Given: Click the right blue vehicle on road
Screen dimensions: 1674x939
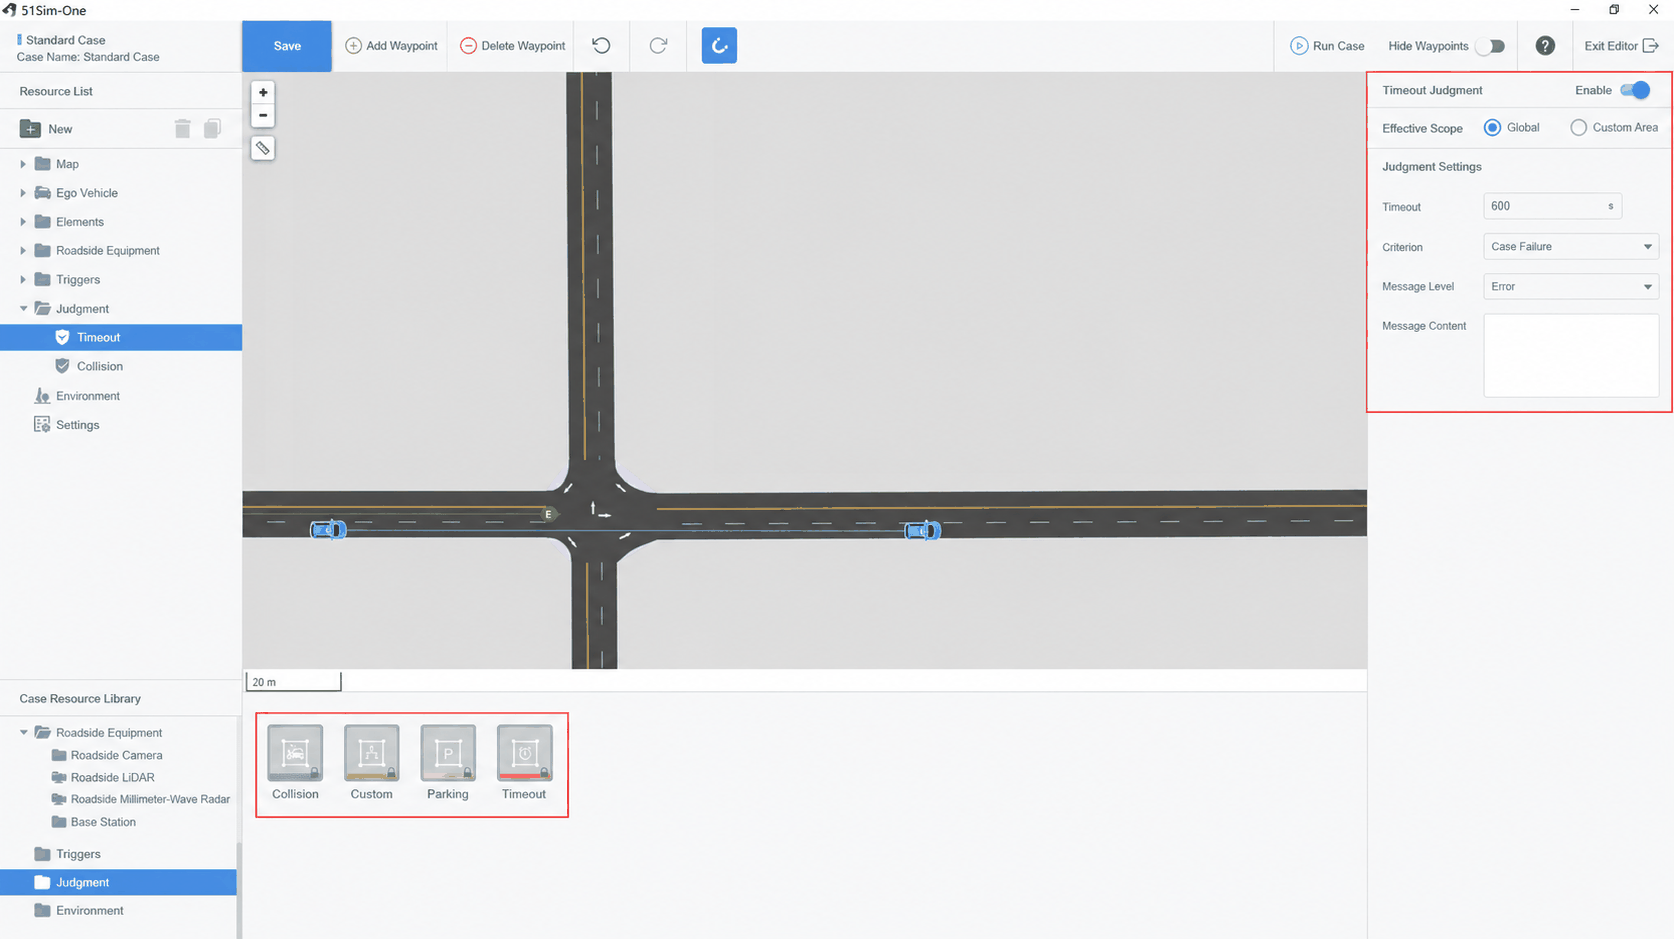Looking at the screenshot, I should pos(923,530).
